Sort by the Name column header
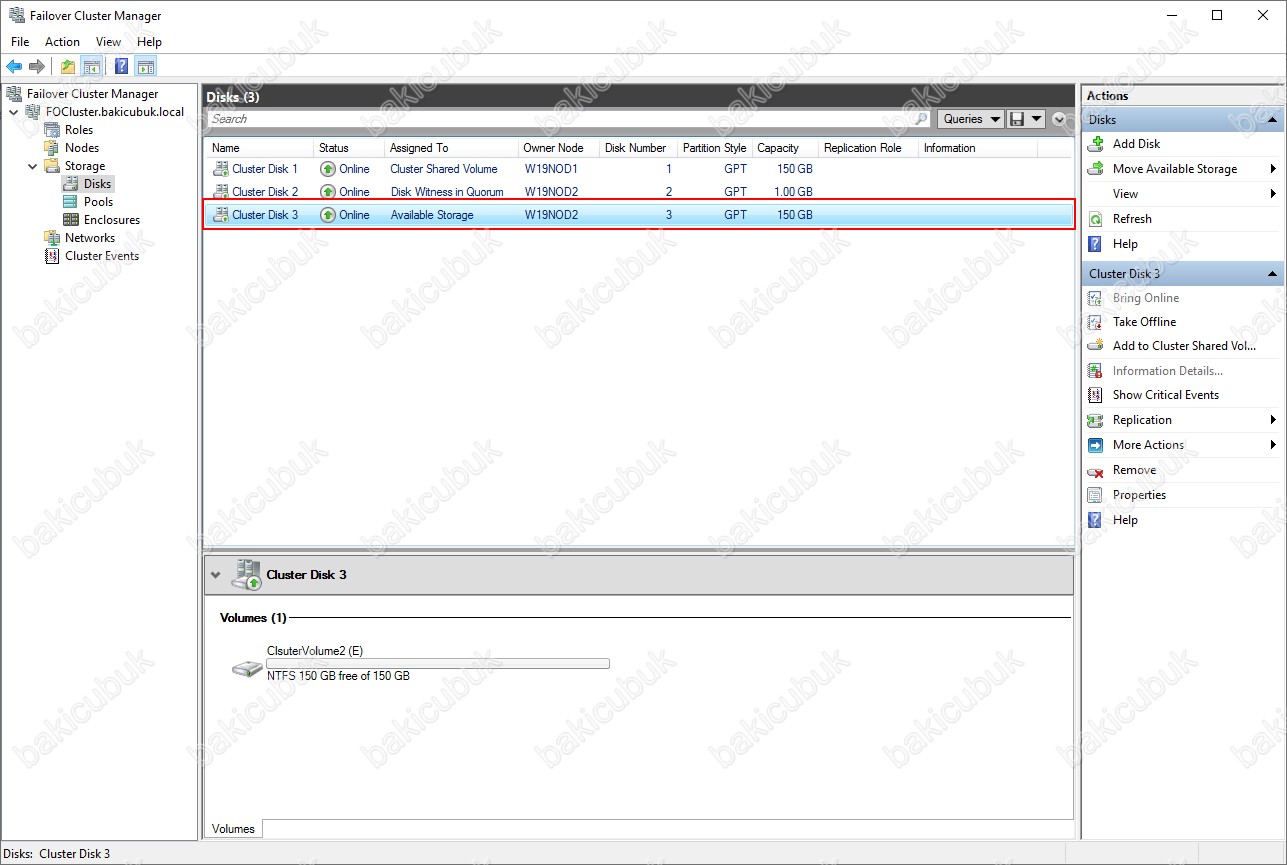Viewport: 1287px width, 865px height. [260, 148]
